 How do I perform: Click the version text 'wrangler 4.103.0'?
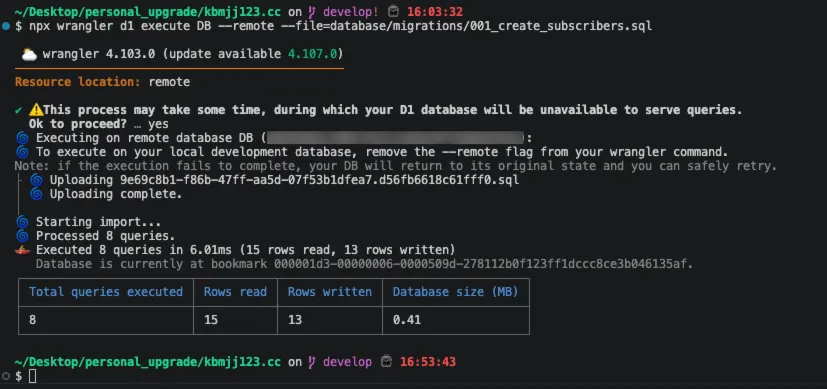pos(99,54)
